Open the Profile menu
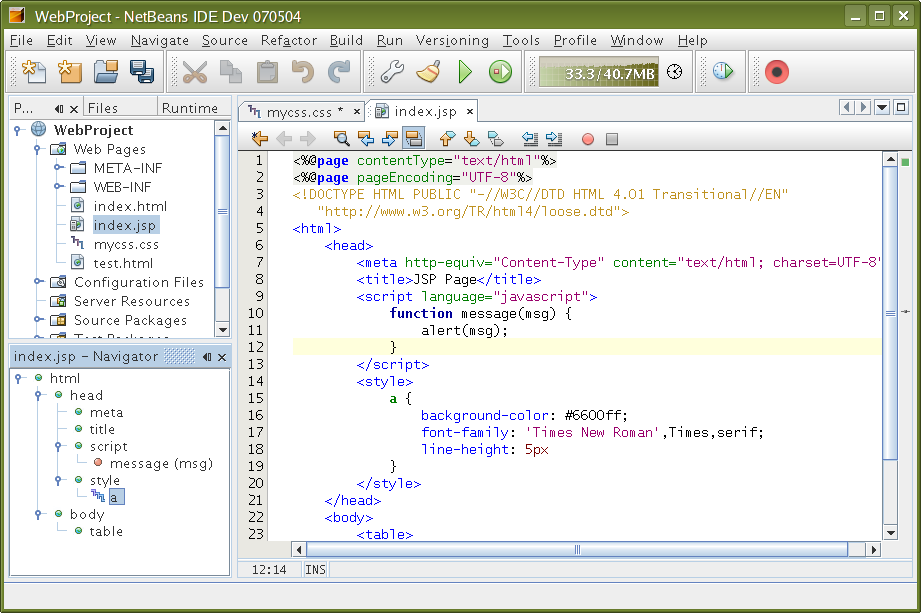The width and height of the screenshot is (921, 613). click(575, 40)
